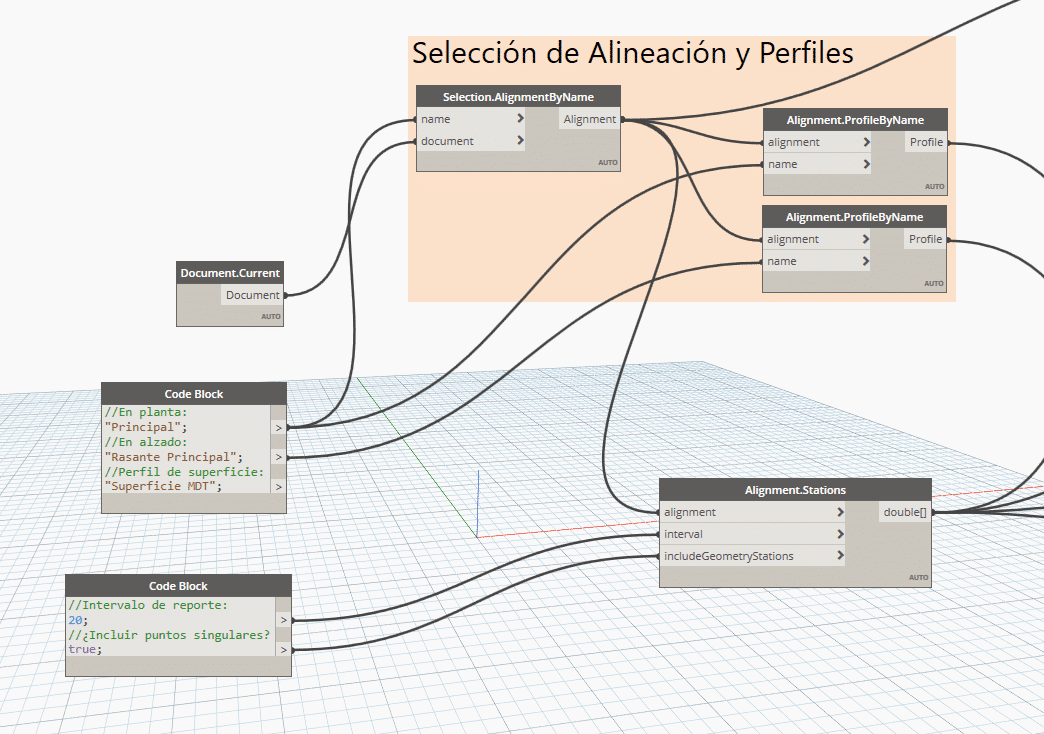
Task: Click the Document.Current node title bar
Action: tap(230, 273)
